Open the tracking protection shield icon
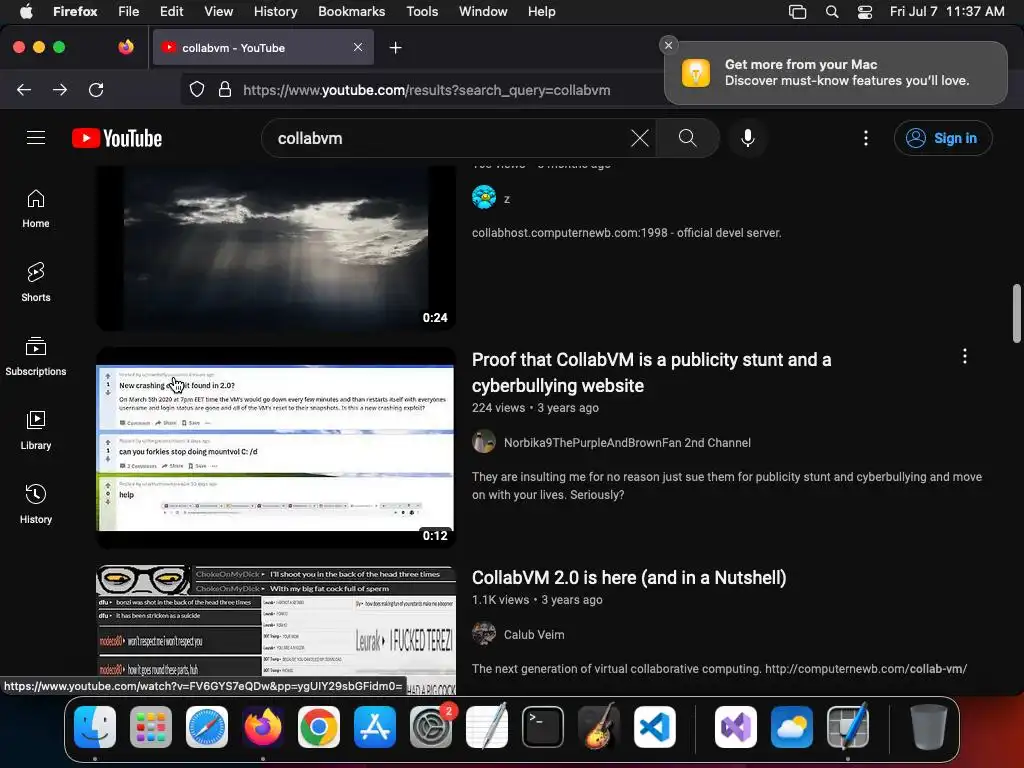1024x768 pixels. click(x=197, y=89)
